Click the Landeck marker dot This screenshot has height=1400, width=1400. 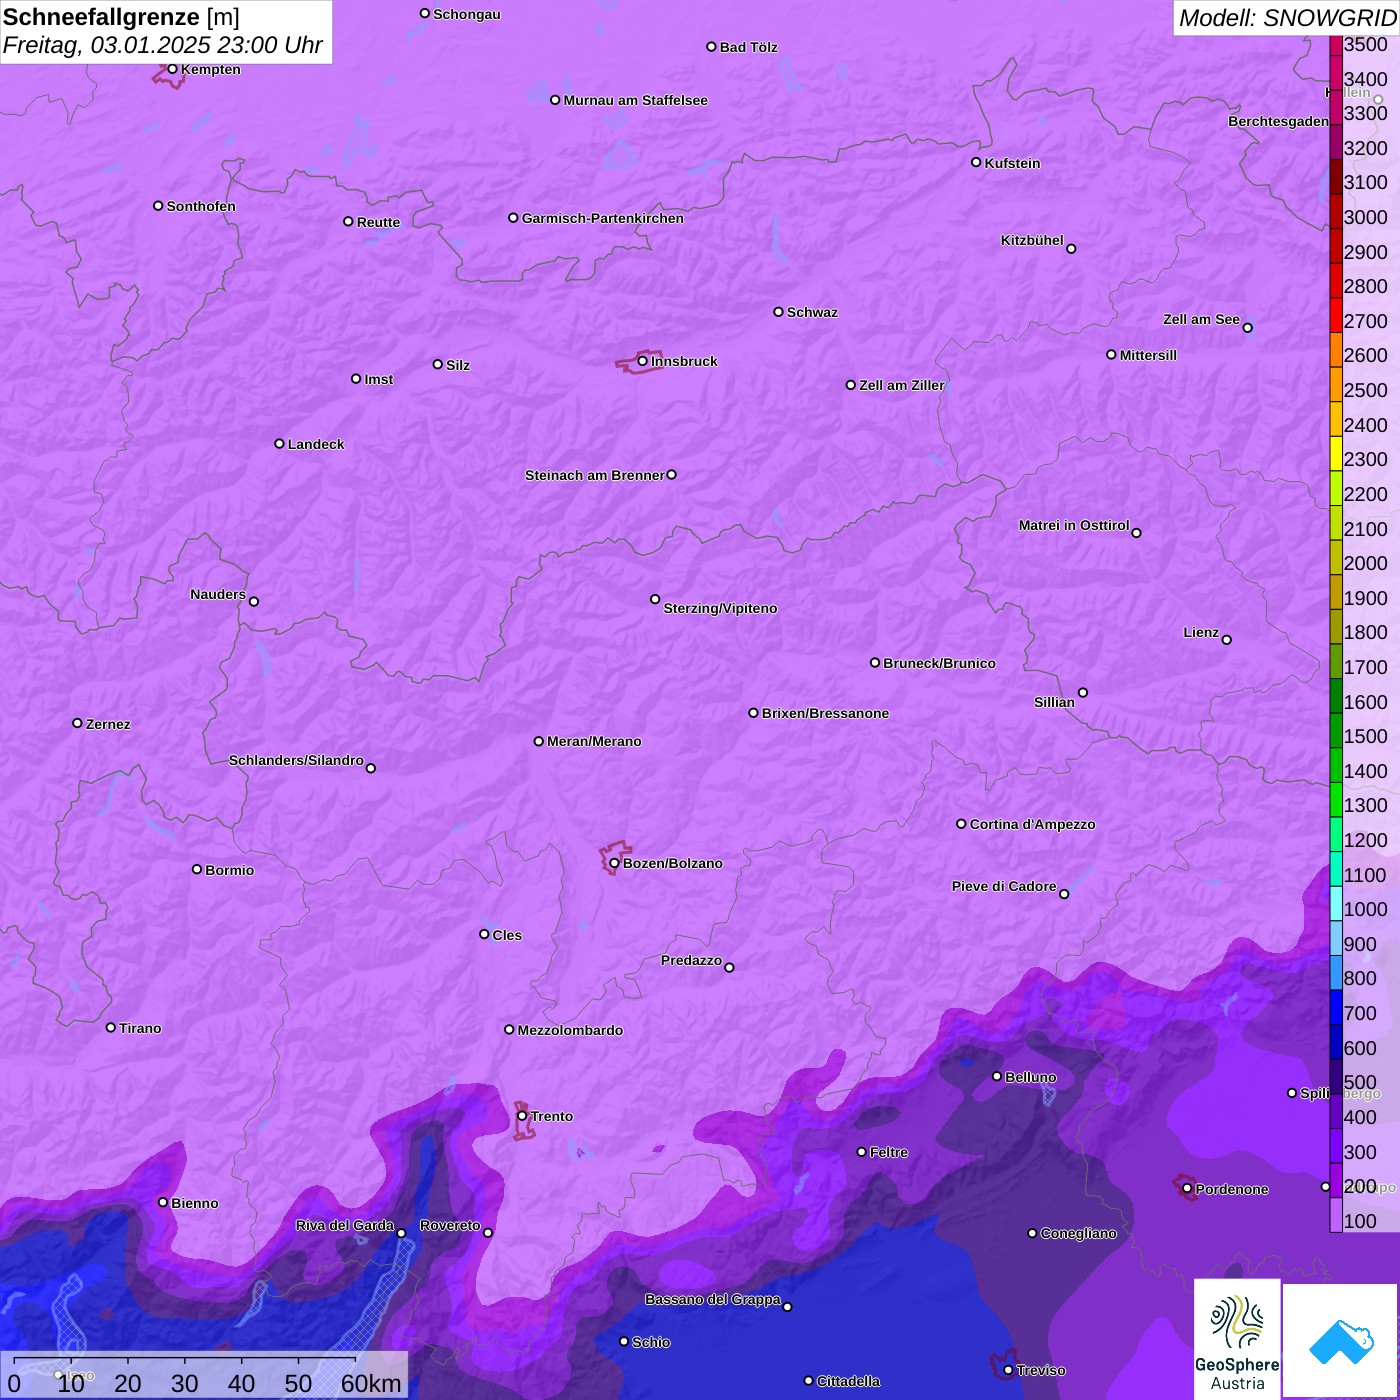point(279,444)
